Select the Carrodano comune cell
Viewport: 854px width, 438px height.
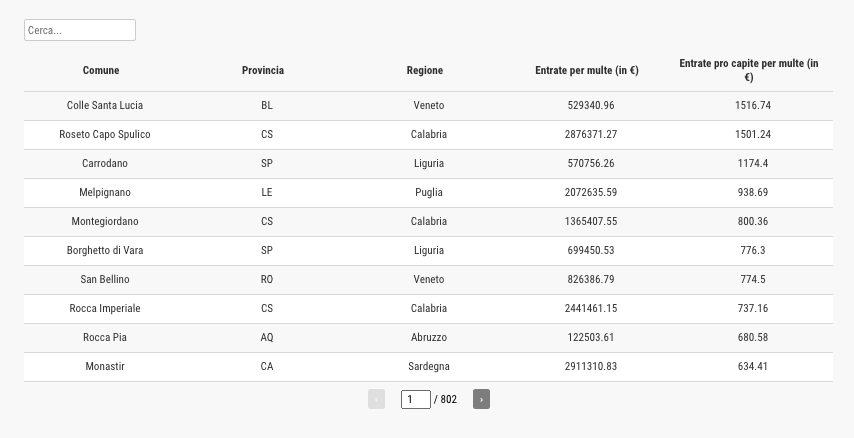pos(105,163)
